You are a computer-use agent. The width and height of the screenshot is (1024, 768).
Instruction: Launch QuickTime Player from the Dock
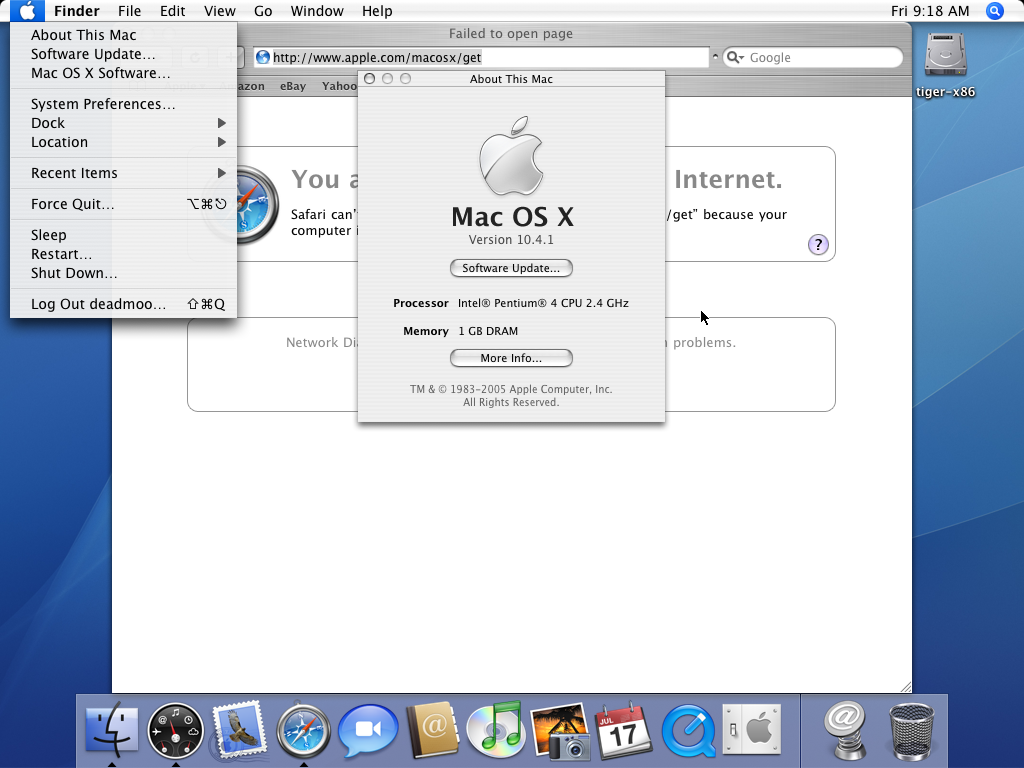pos(688,730)
